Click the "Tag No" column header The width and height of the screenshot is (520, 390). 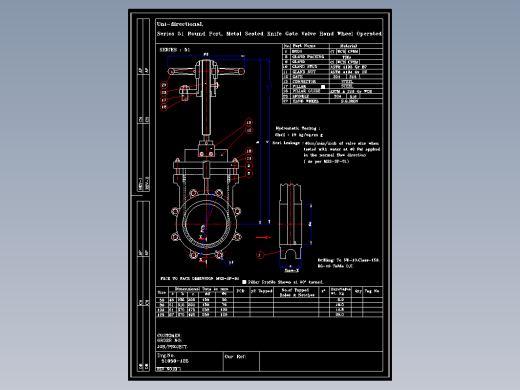[372, 291]
